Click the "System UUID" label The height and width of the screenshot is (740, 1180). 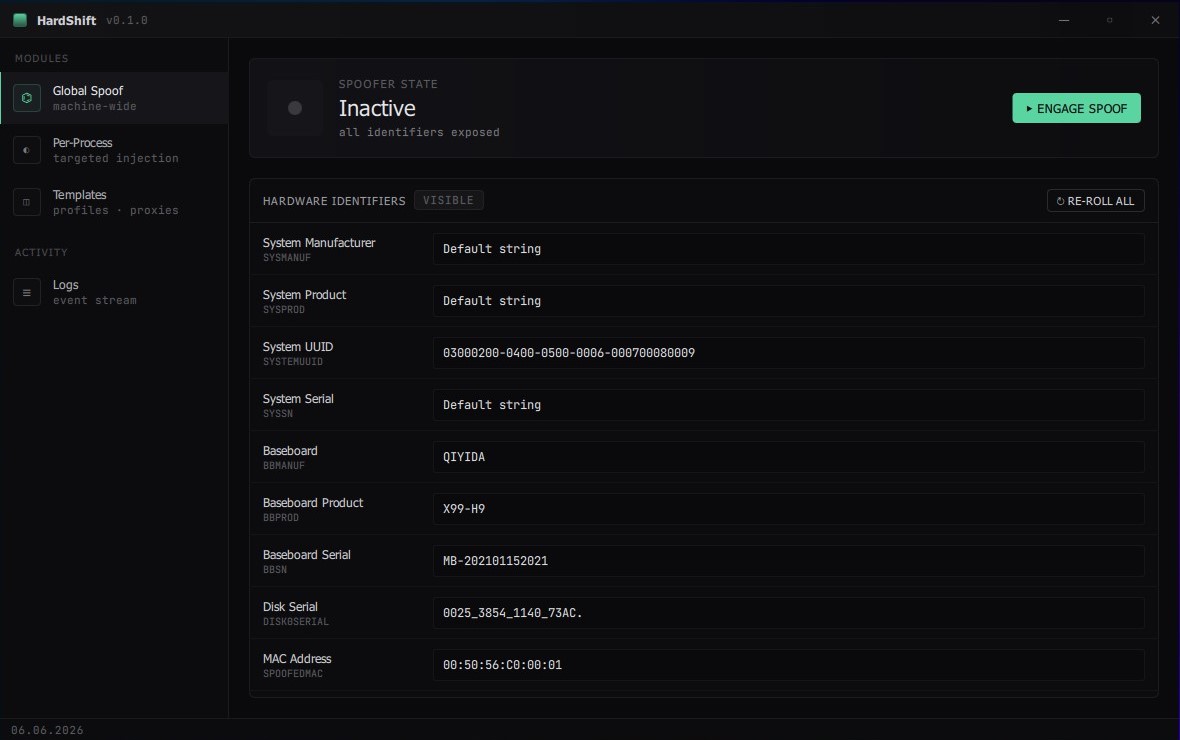pyautogui.click(x=298, y=346)
